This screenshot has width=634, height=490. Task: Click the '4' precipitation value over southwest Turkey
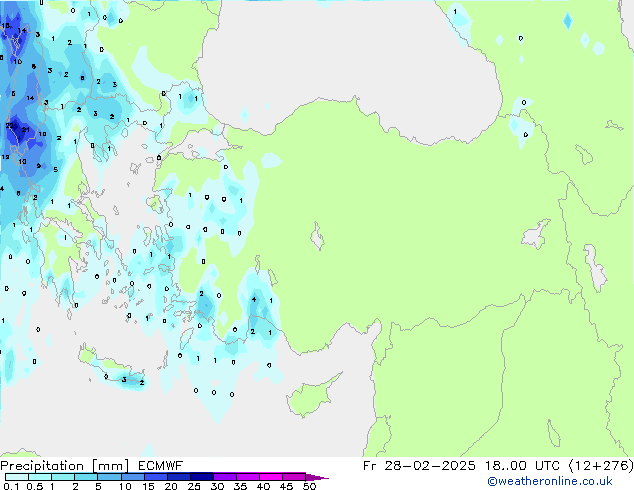(254, 300)
